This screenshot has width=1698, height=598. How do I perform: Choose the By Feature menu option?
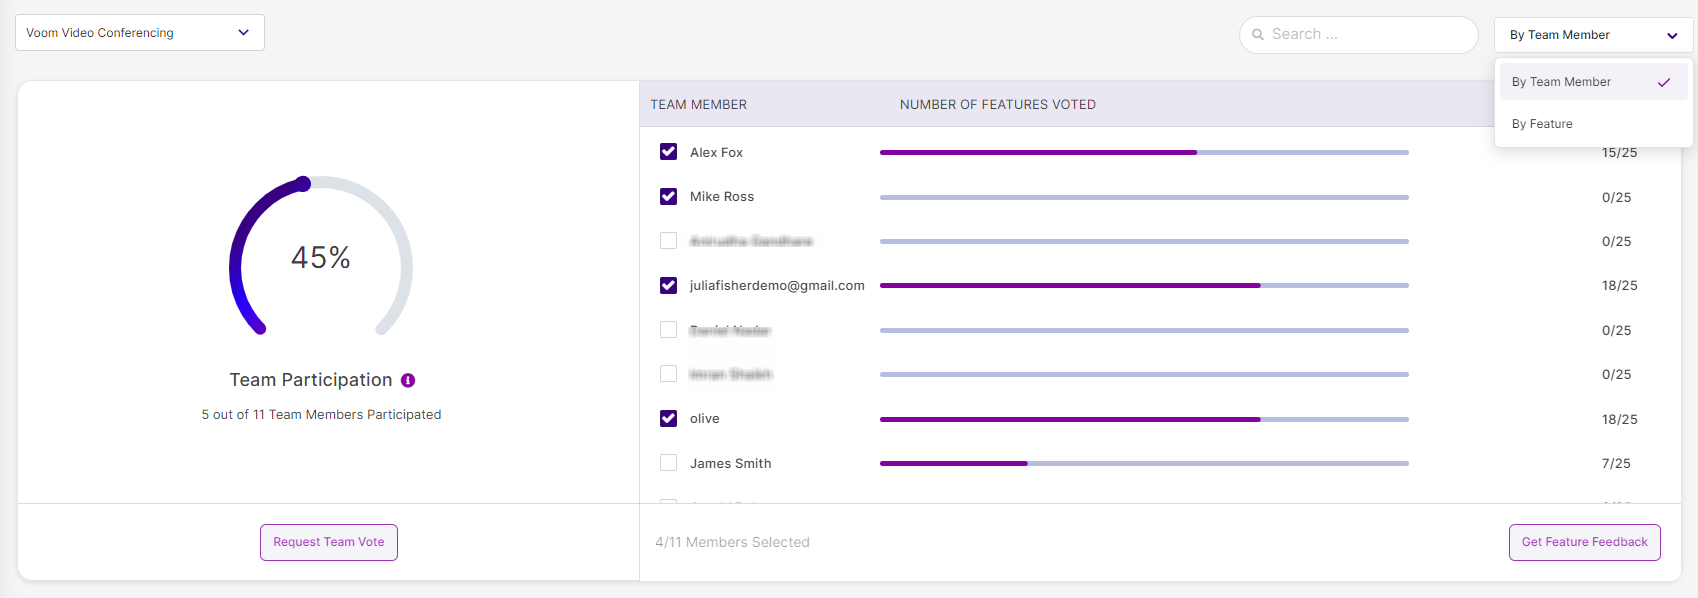(x=1542, y=124)
